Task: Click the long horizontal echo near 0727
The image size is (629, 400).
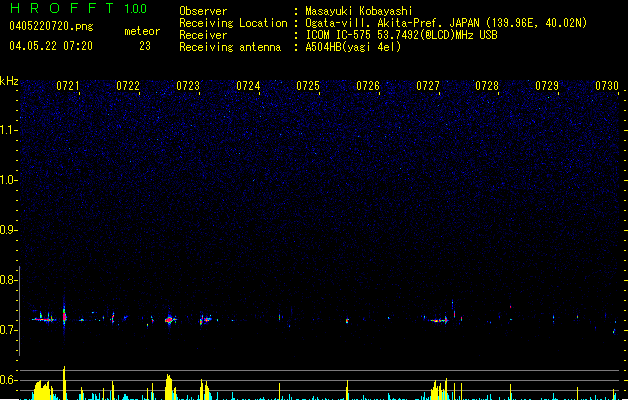Action: pos(438,320)
